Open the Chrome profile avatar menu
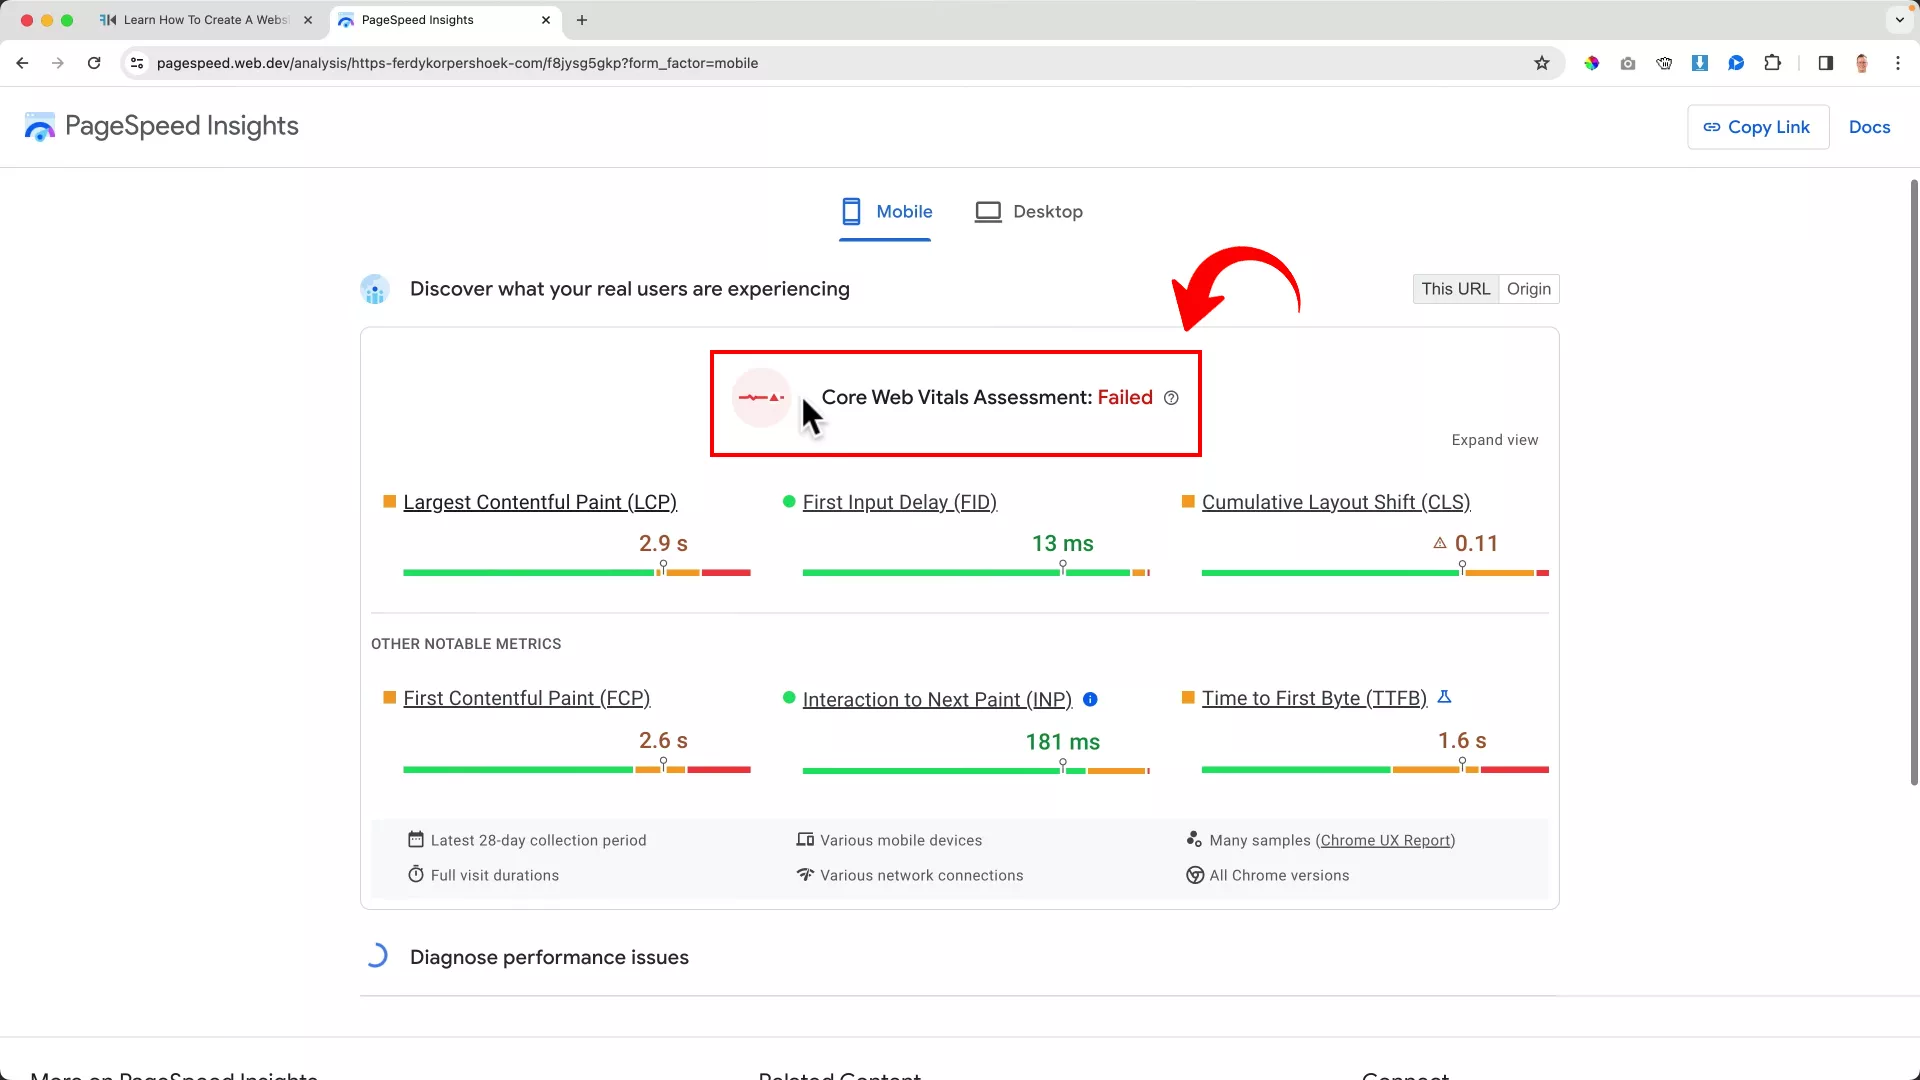This screenshot has height=1080, width=1920. point(1862,62)
